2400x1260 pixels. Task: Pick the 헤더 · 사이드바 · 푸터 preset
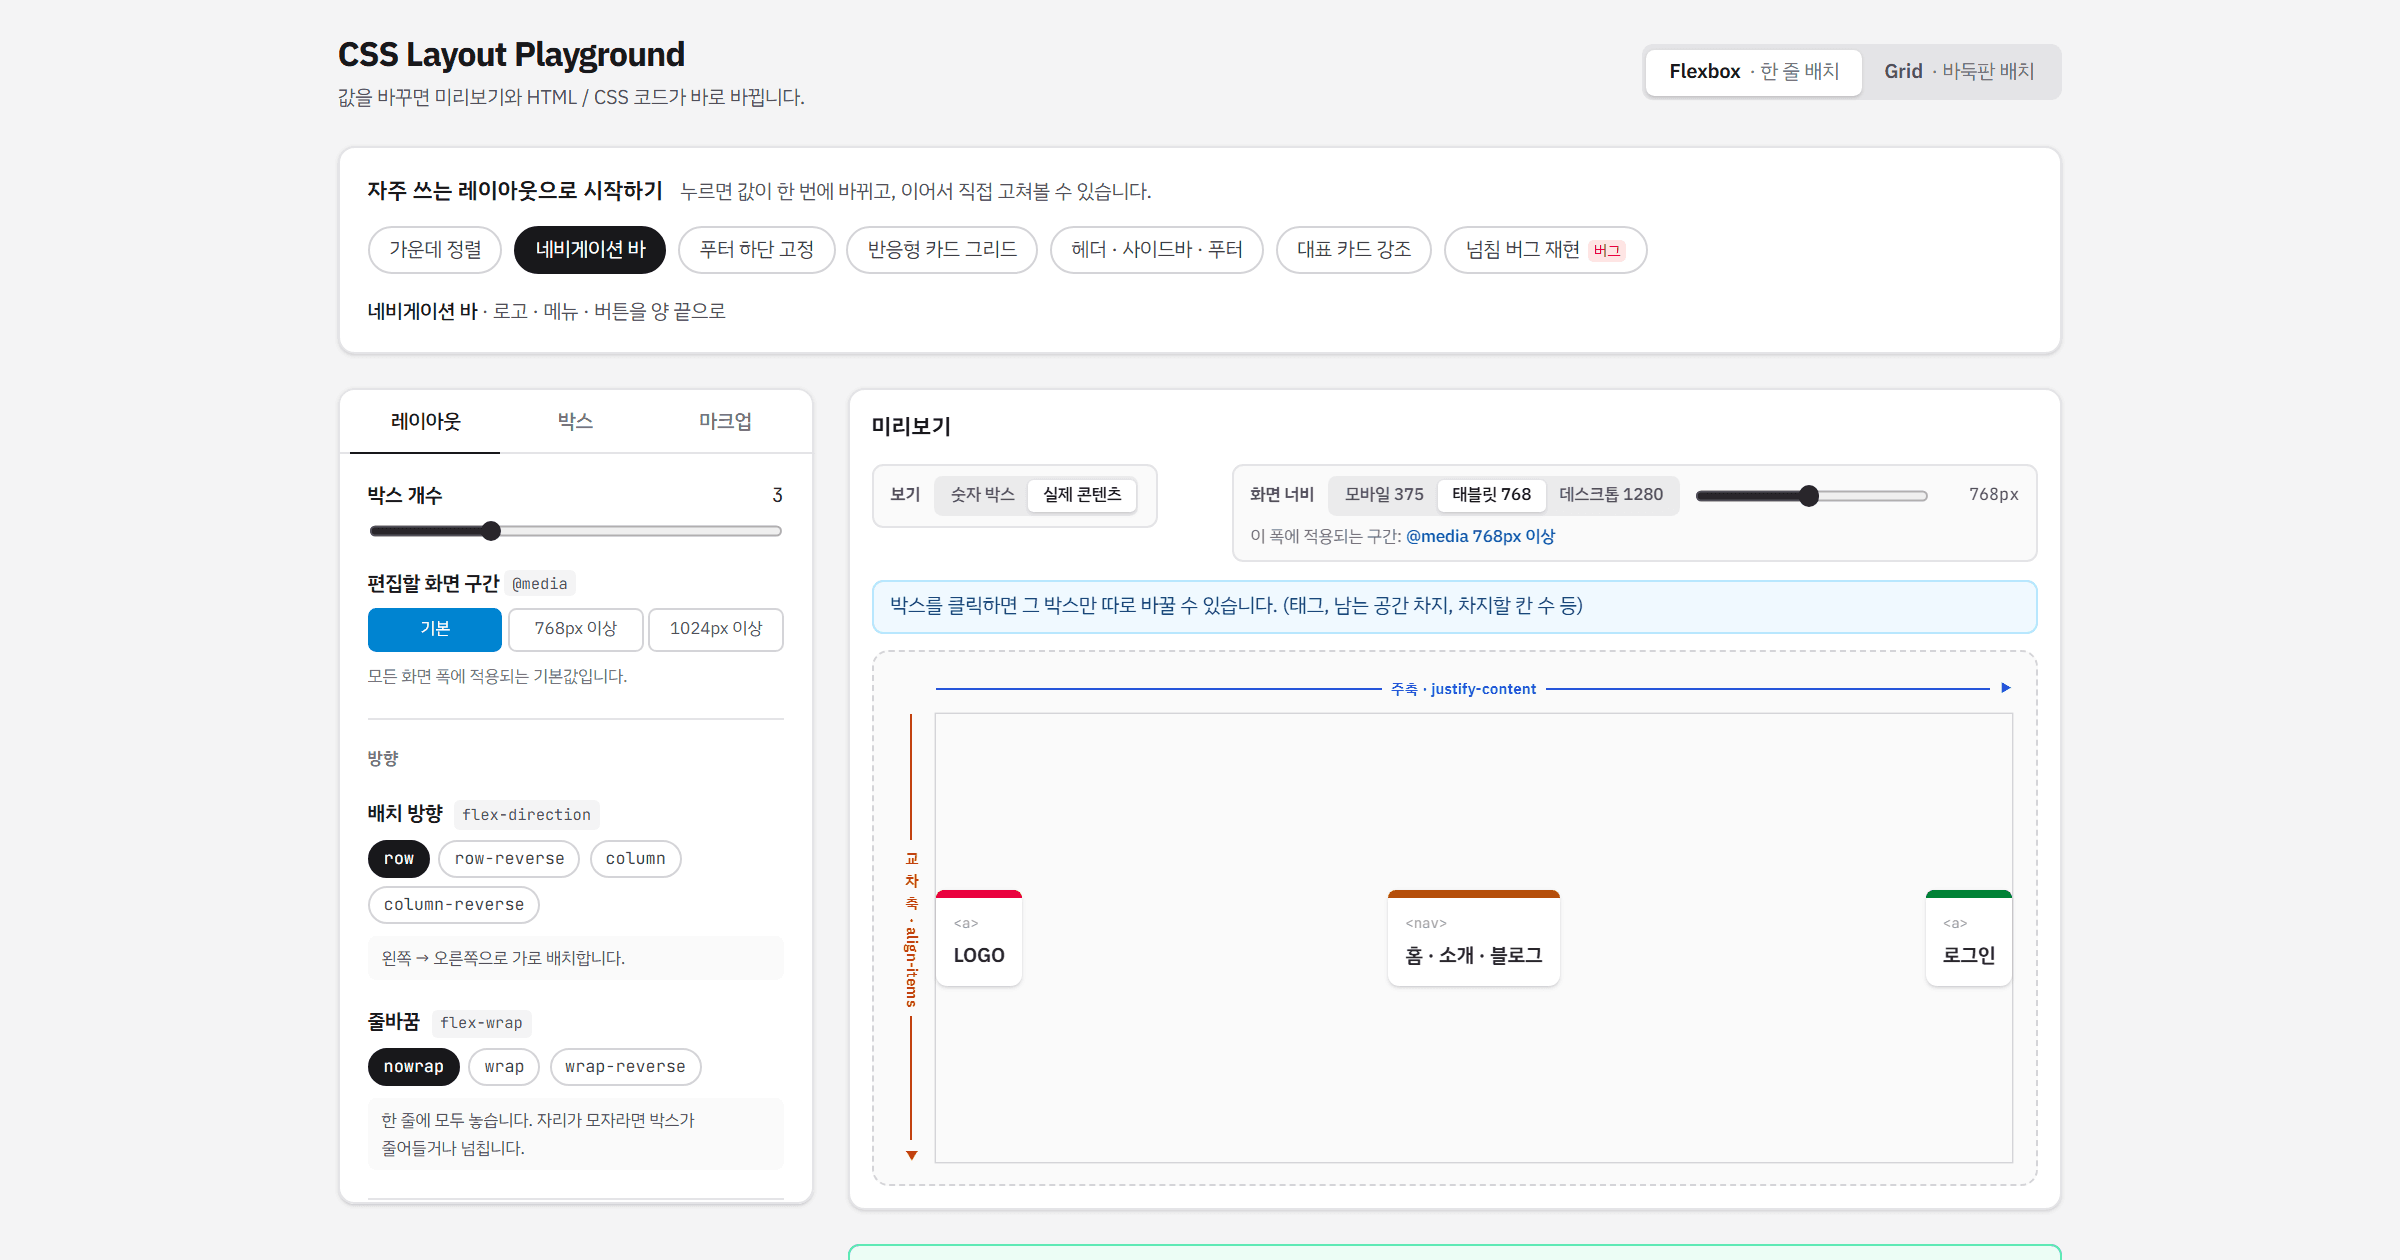pyautogui.click(x=1157, y=250)
